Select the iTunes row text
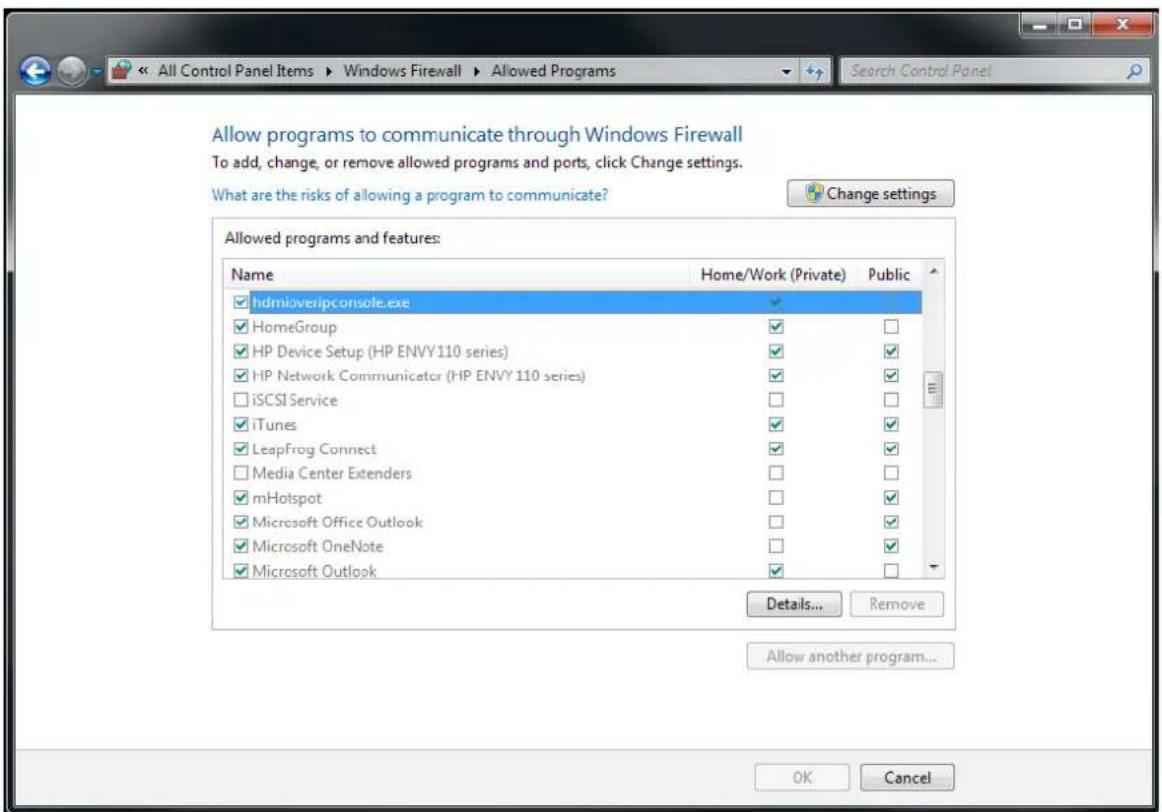The height and width of the screenshot is (812, 1162). (x=274, y=425)
